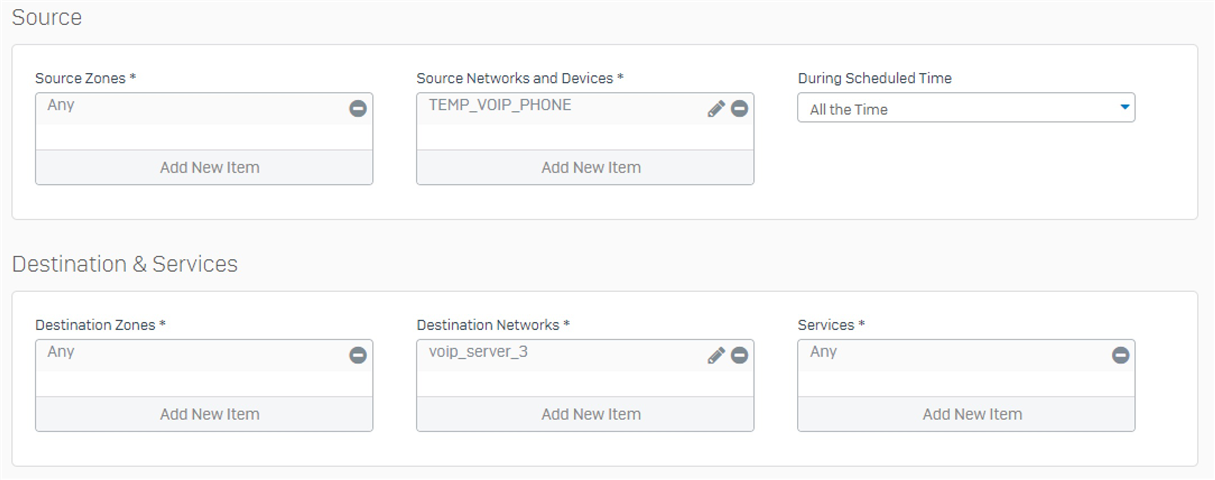Edit the TEMP_VOIP_PHONE network entry
This screenshot has width=1215, height=480.
716,108
